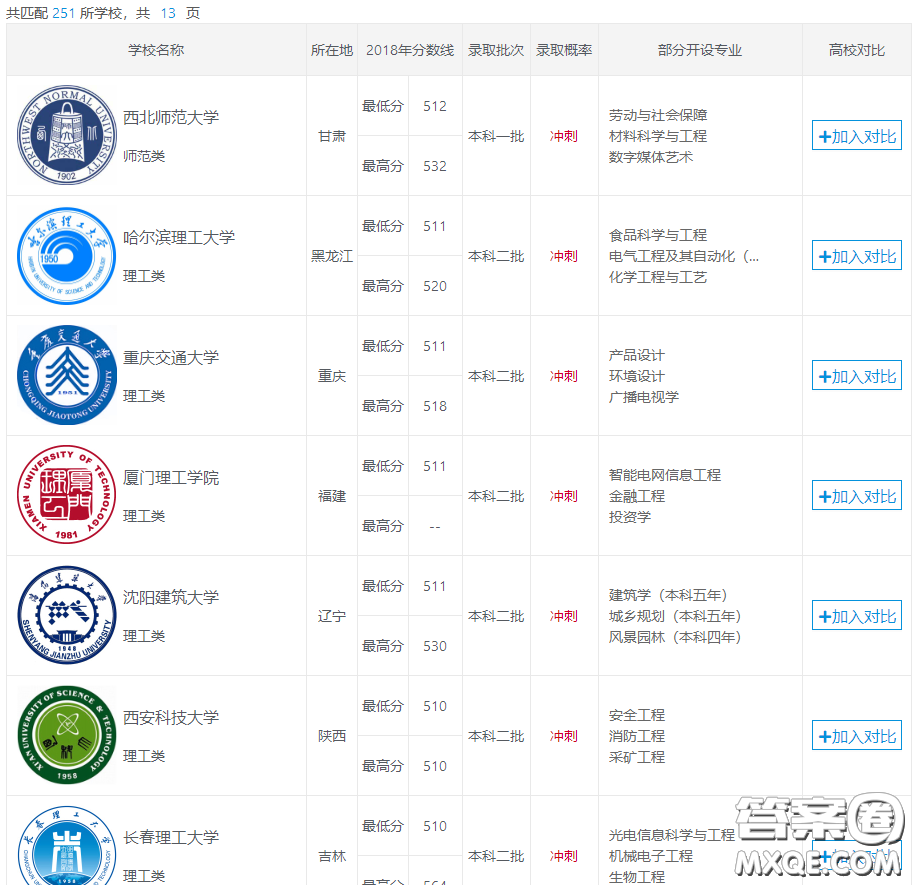This screenshot has width=912, height=885.
Task: Click 食品科学与工程 major
Action: [x=658, y=235]
